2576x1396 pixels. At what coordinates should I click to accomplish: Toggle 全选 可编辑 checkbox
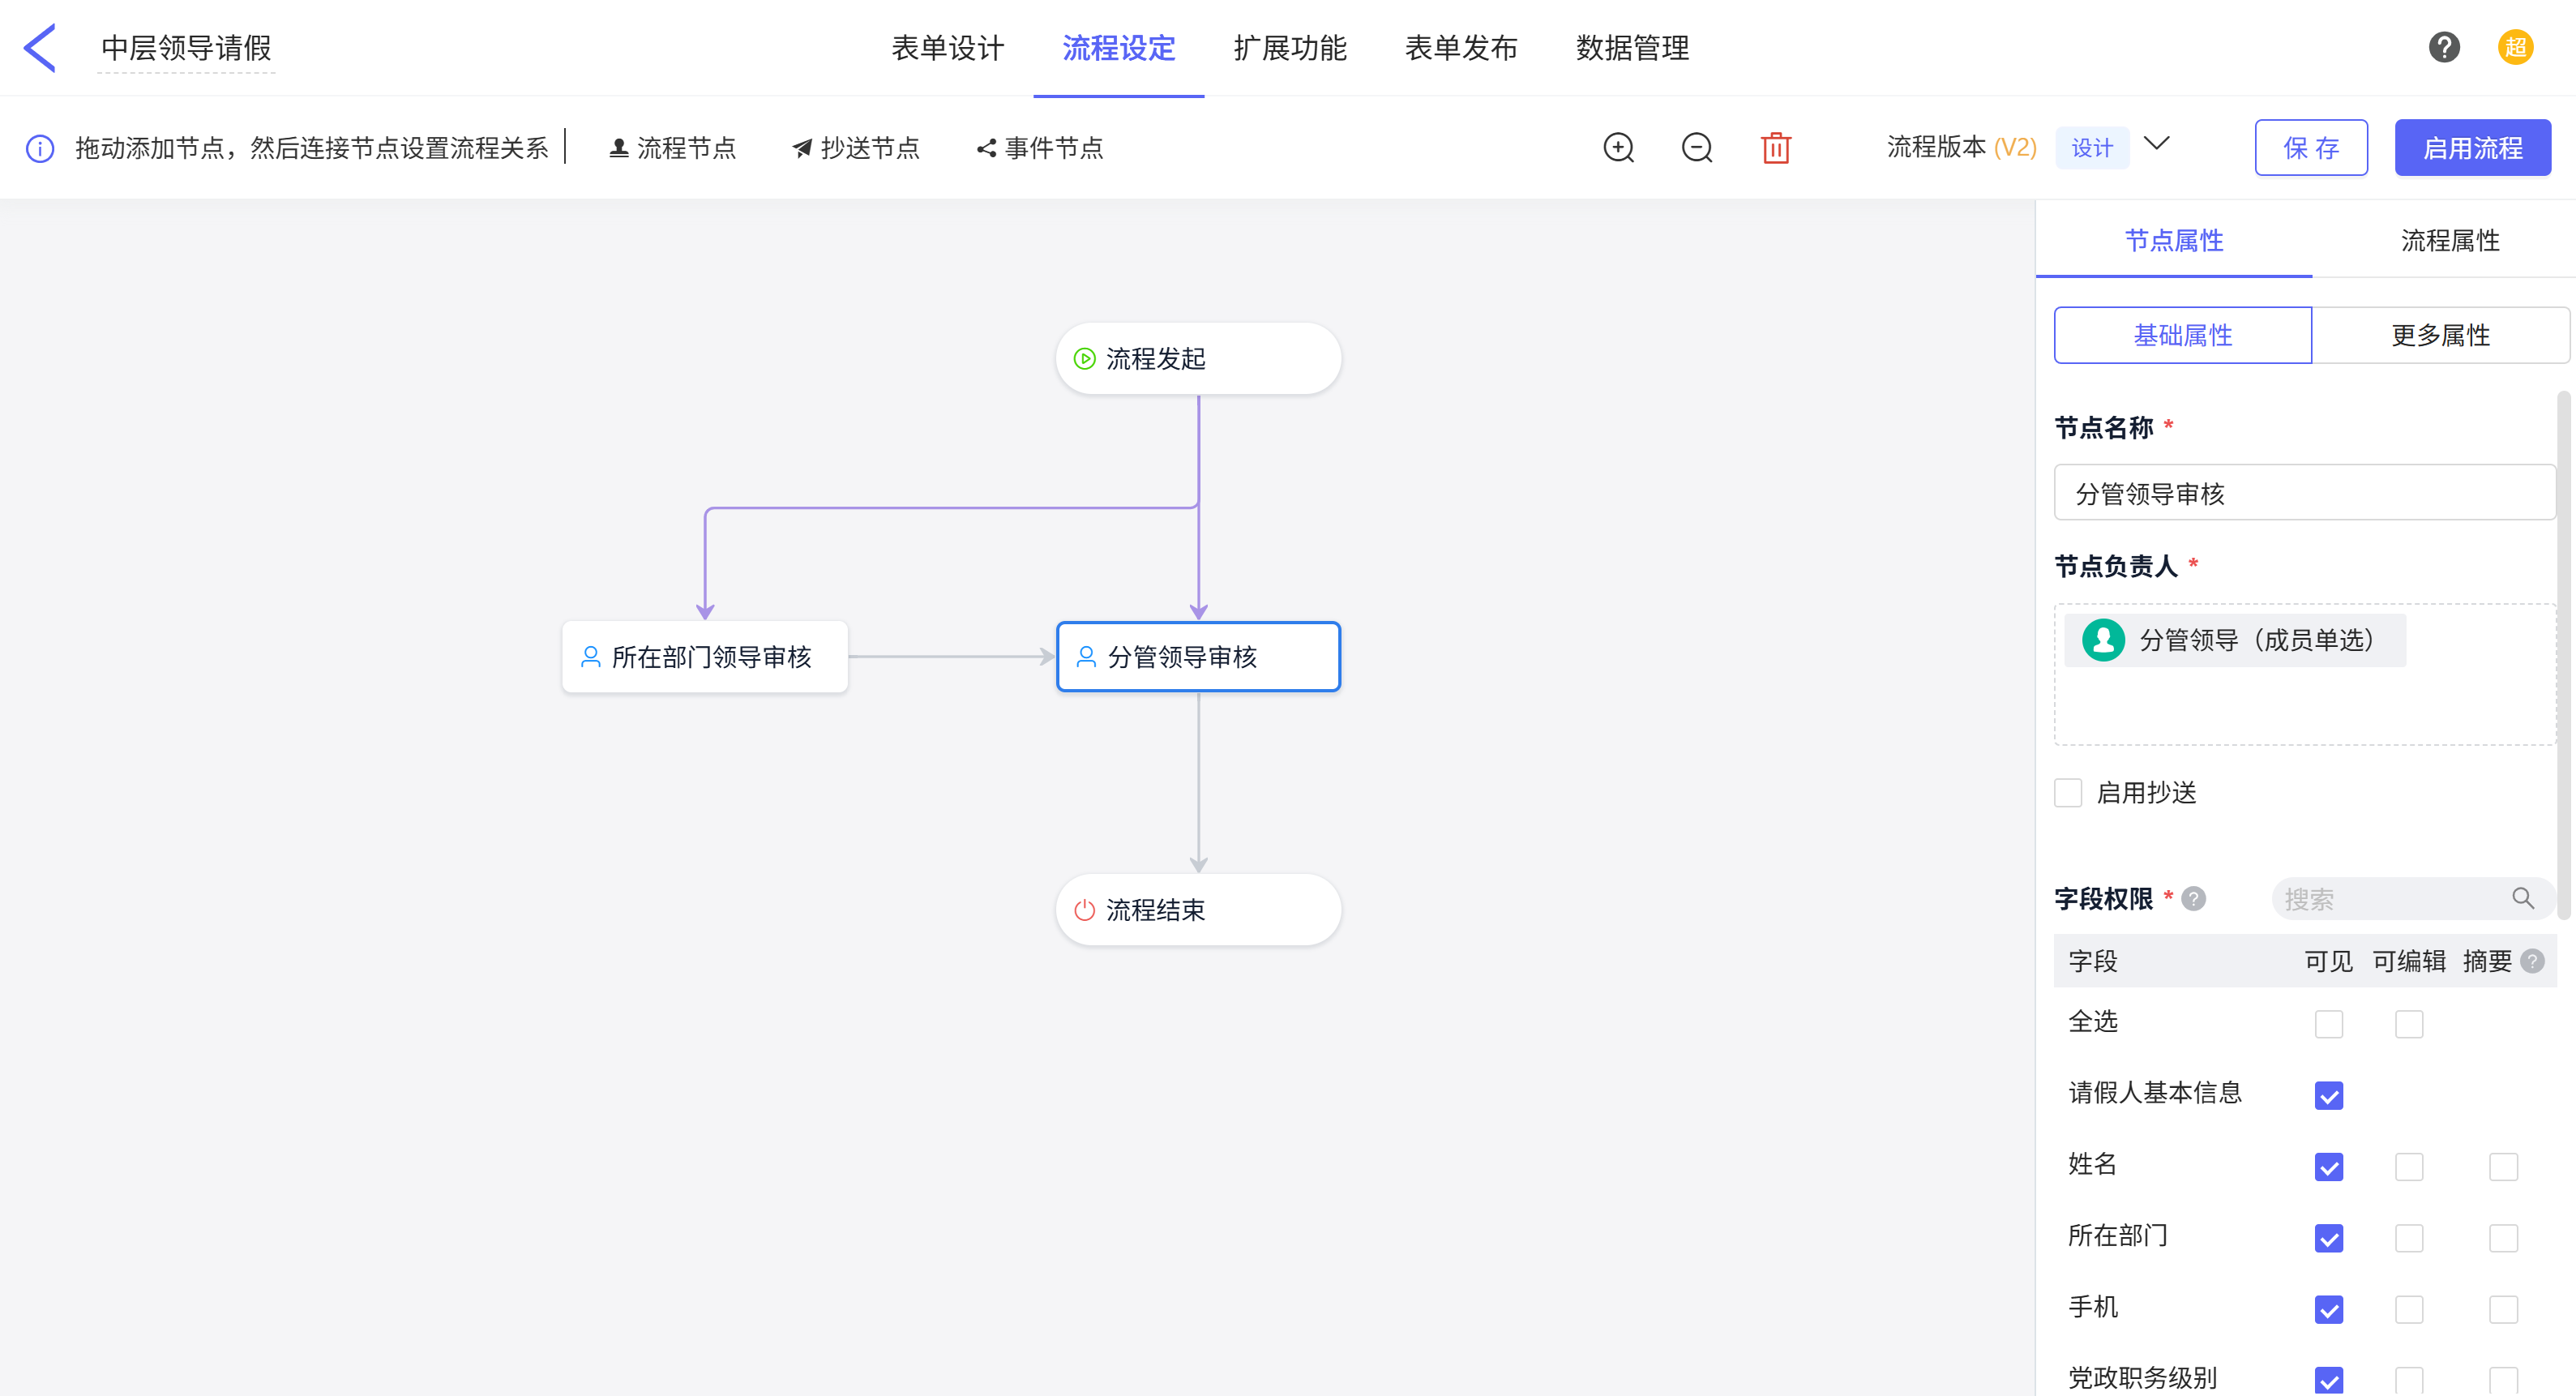[x=2409, y=1023]
